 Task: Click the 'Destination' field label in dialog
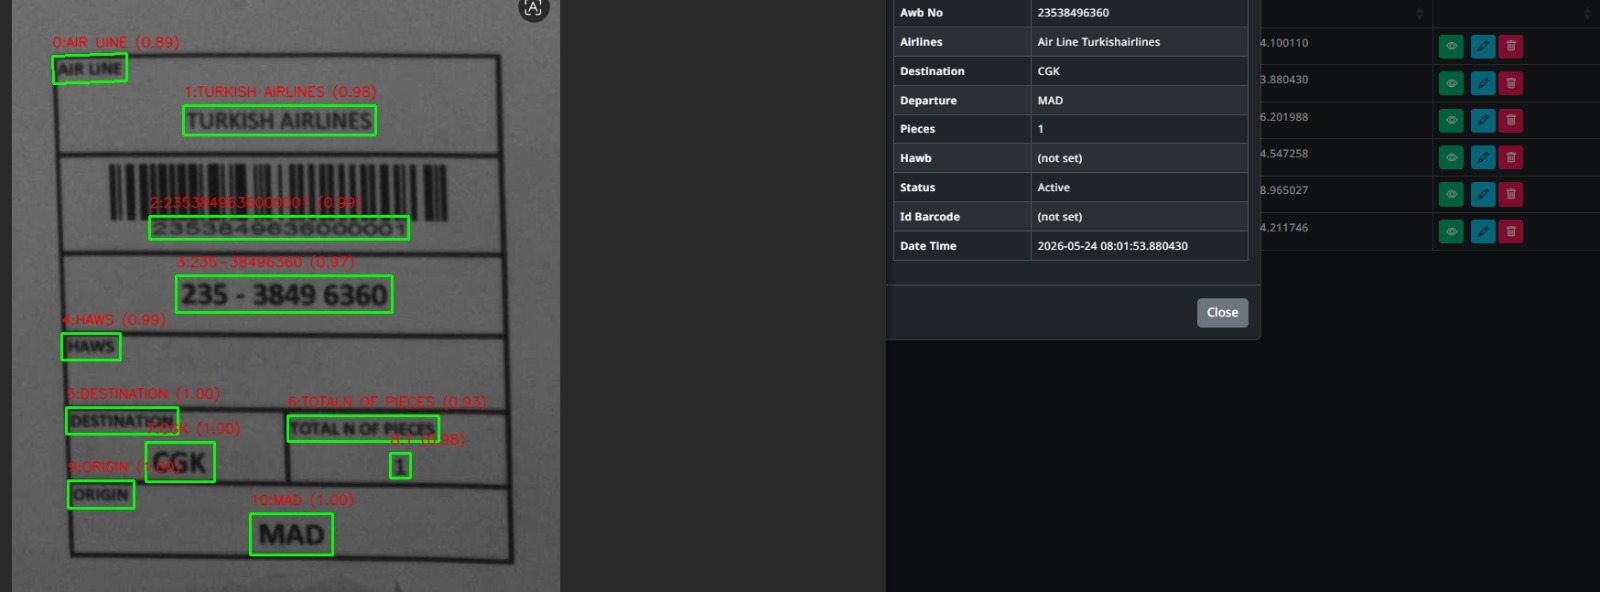pyautogui.click(x=932, y=71)
